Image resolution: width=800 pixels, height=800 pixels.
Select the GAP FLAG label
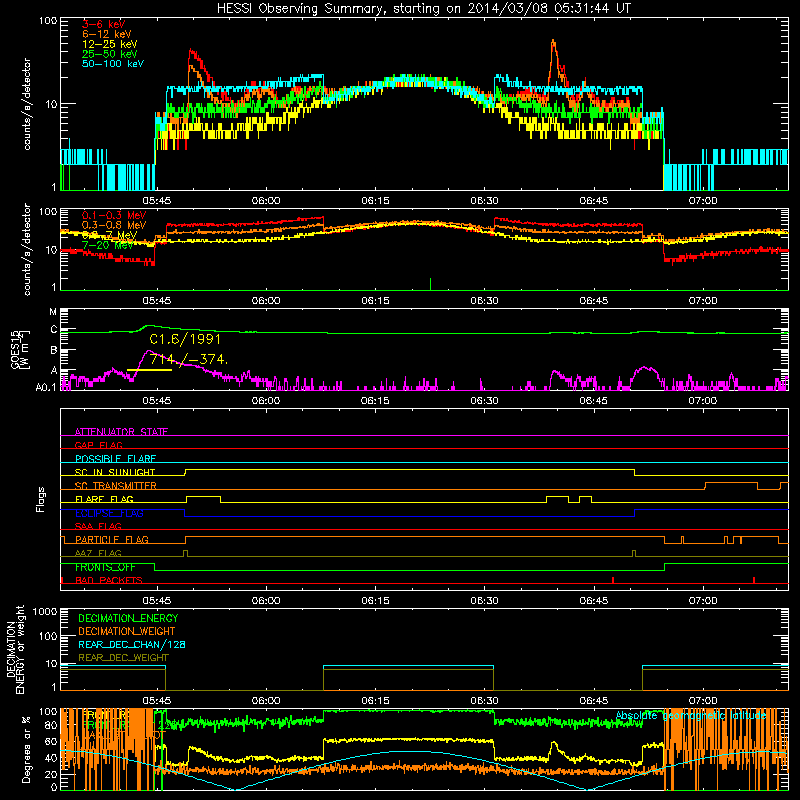pos(98,445)
